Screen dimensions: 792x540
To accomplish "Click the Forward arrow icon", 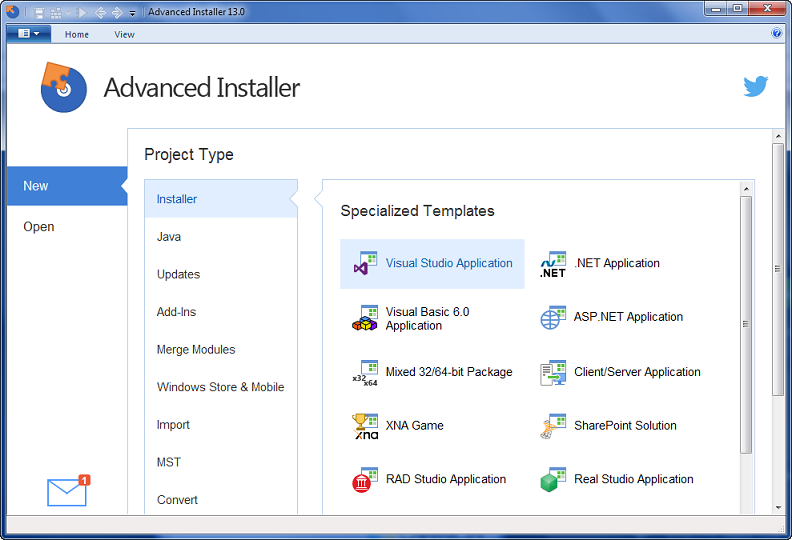I will coord(117,12).
